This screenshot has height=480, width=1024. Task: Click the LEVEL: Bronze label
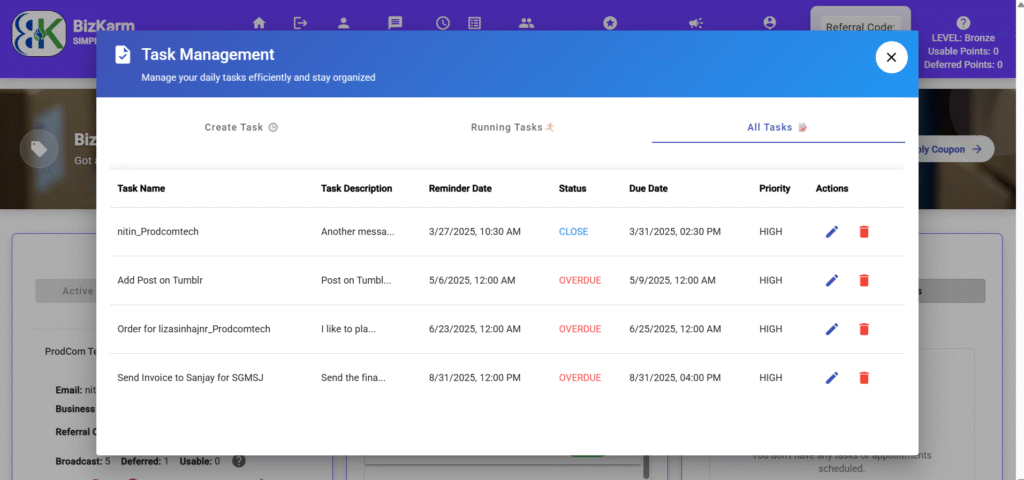(963, 39)
